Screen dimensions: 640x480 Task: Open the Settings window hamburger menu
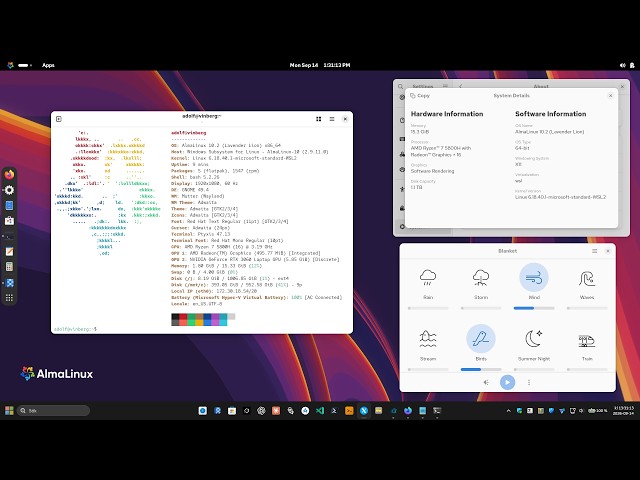[x=445, y=86]
